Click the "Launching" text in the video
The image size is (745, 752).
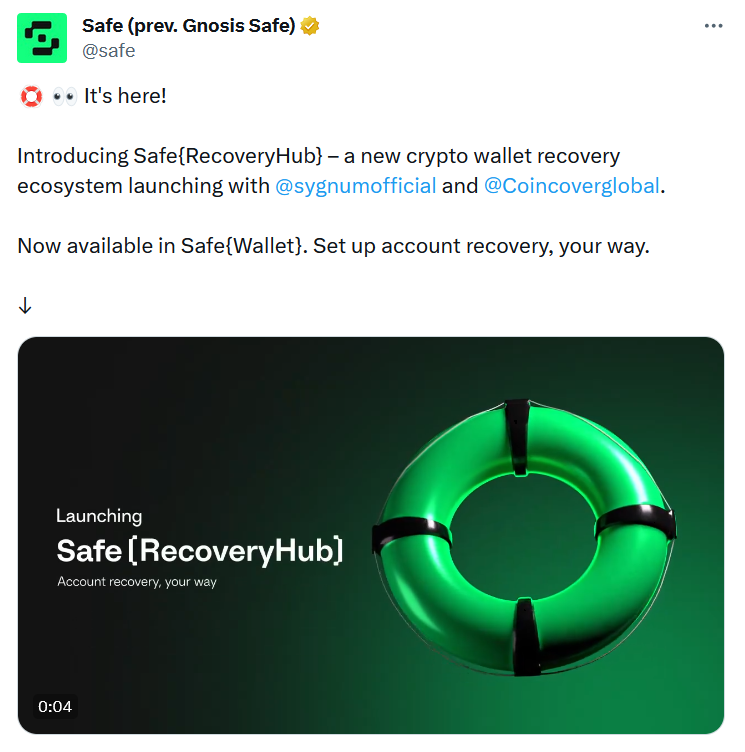pyautogui.click(x=99, y=516)
